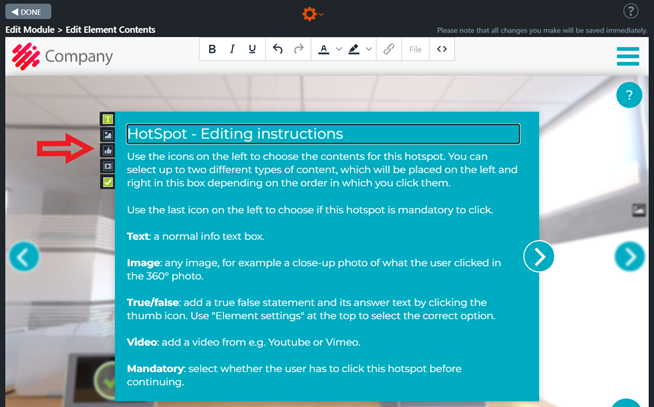
Task: Click the File toolbar button
Action: coord(415,49)
